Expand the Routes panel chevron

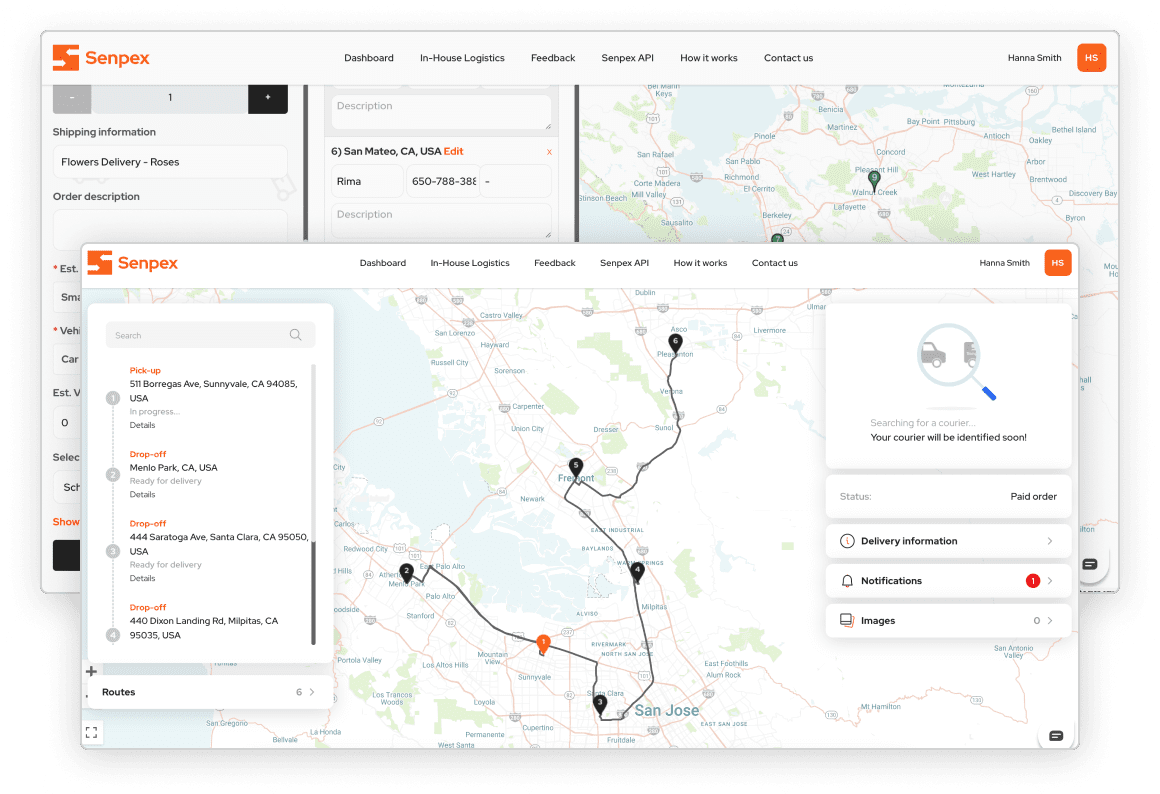[310, 691]
